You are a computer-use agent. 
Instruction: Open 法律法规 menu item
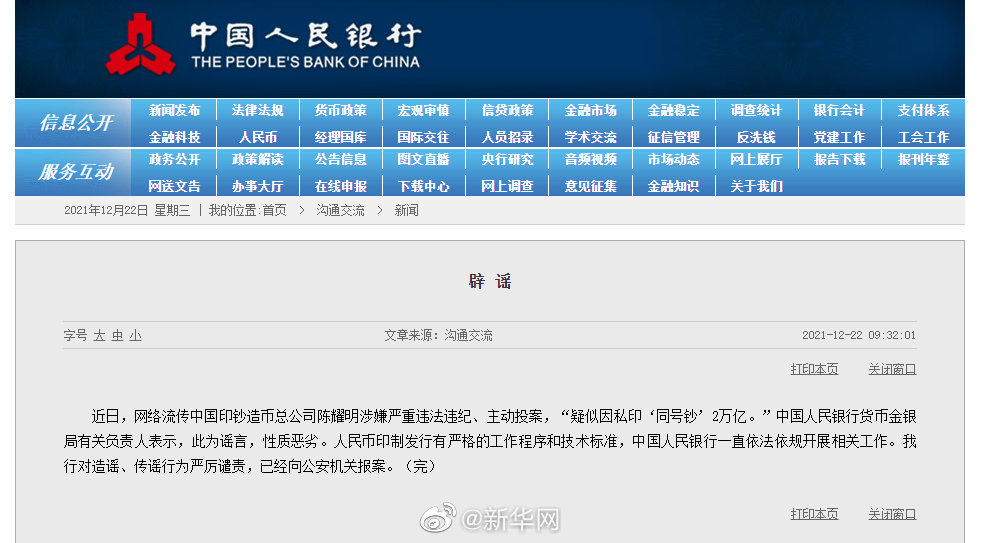point(257,110)
